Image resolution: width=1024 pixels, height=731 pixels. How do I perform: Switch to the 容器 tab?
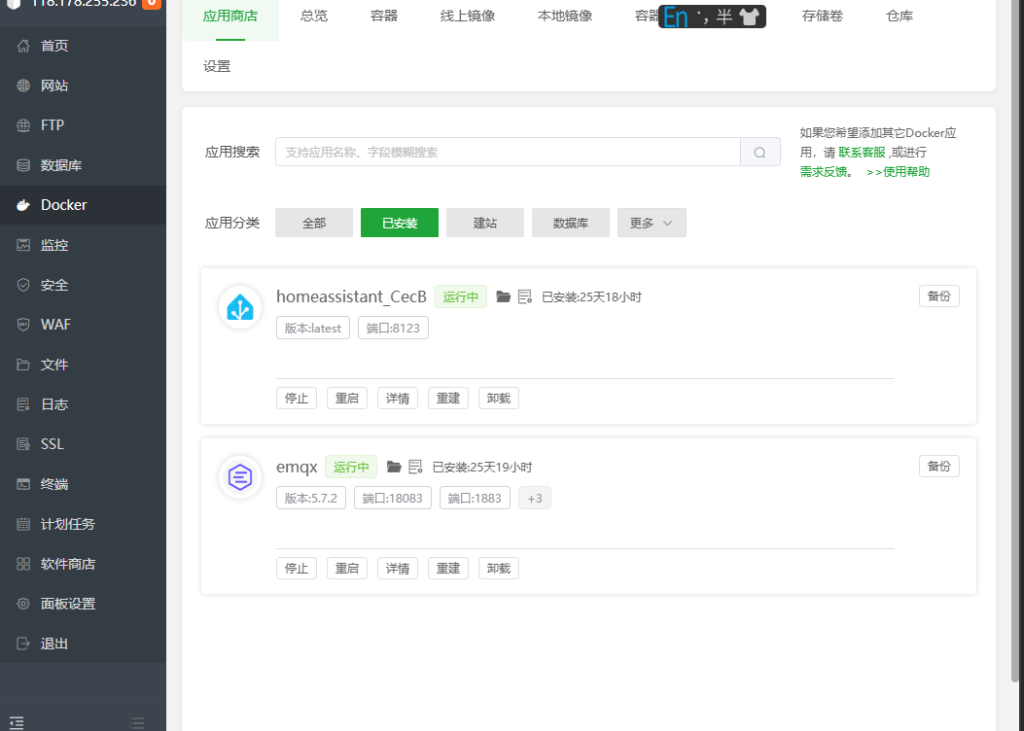384,16
